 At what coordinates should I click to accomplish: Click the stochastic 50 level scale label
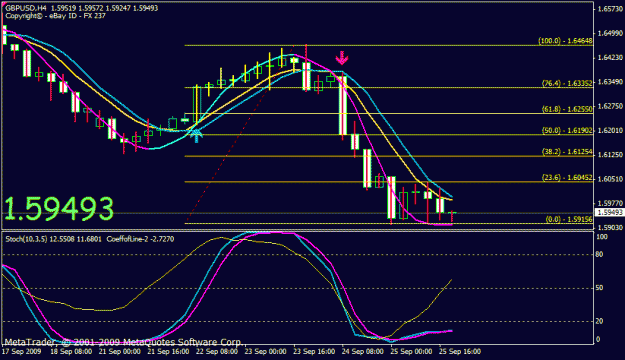(599, 287)
